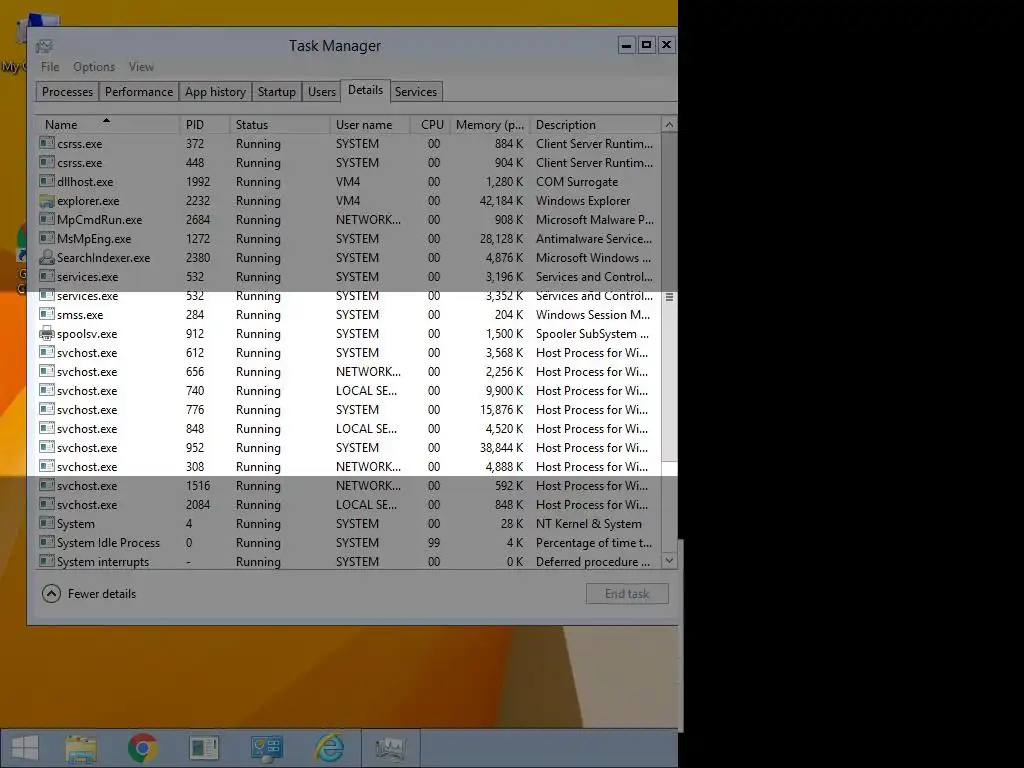This screenshot has width=1024, height=768.
Task: Switch to the Performance tab
Action: [139, 91]
